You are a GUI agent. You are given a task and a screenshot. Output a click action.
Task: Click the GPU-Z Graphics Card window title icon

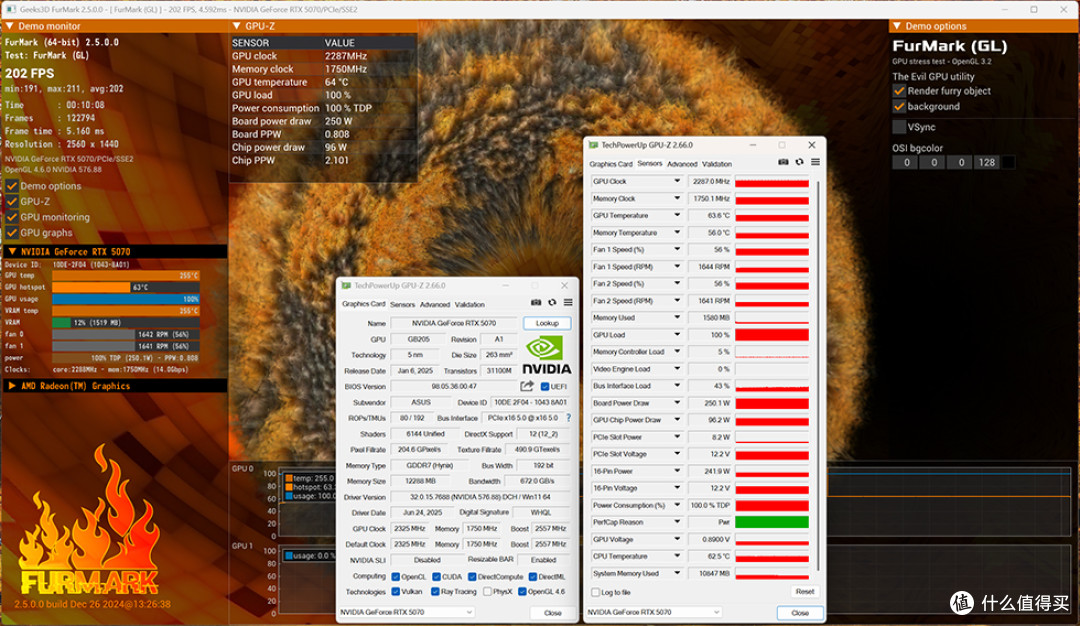tap(346, 285)
